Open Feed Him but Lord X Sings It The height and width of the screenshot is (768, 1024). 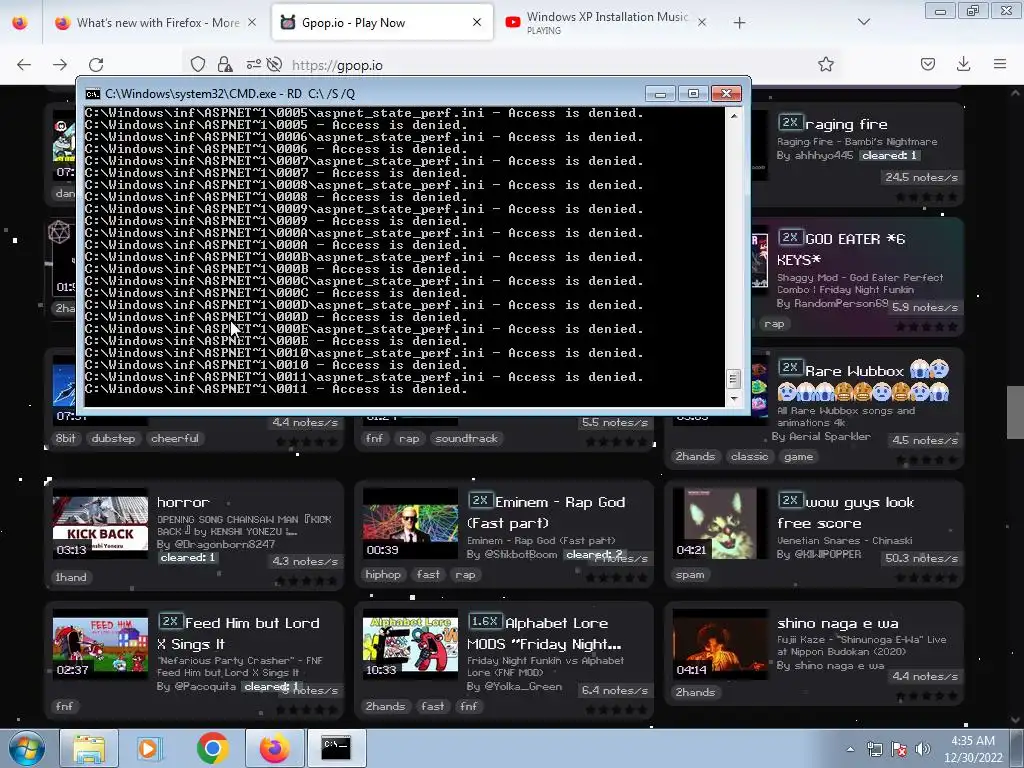[238, 633]
